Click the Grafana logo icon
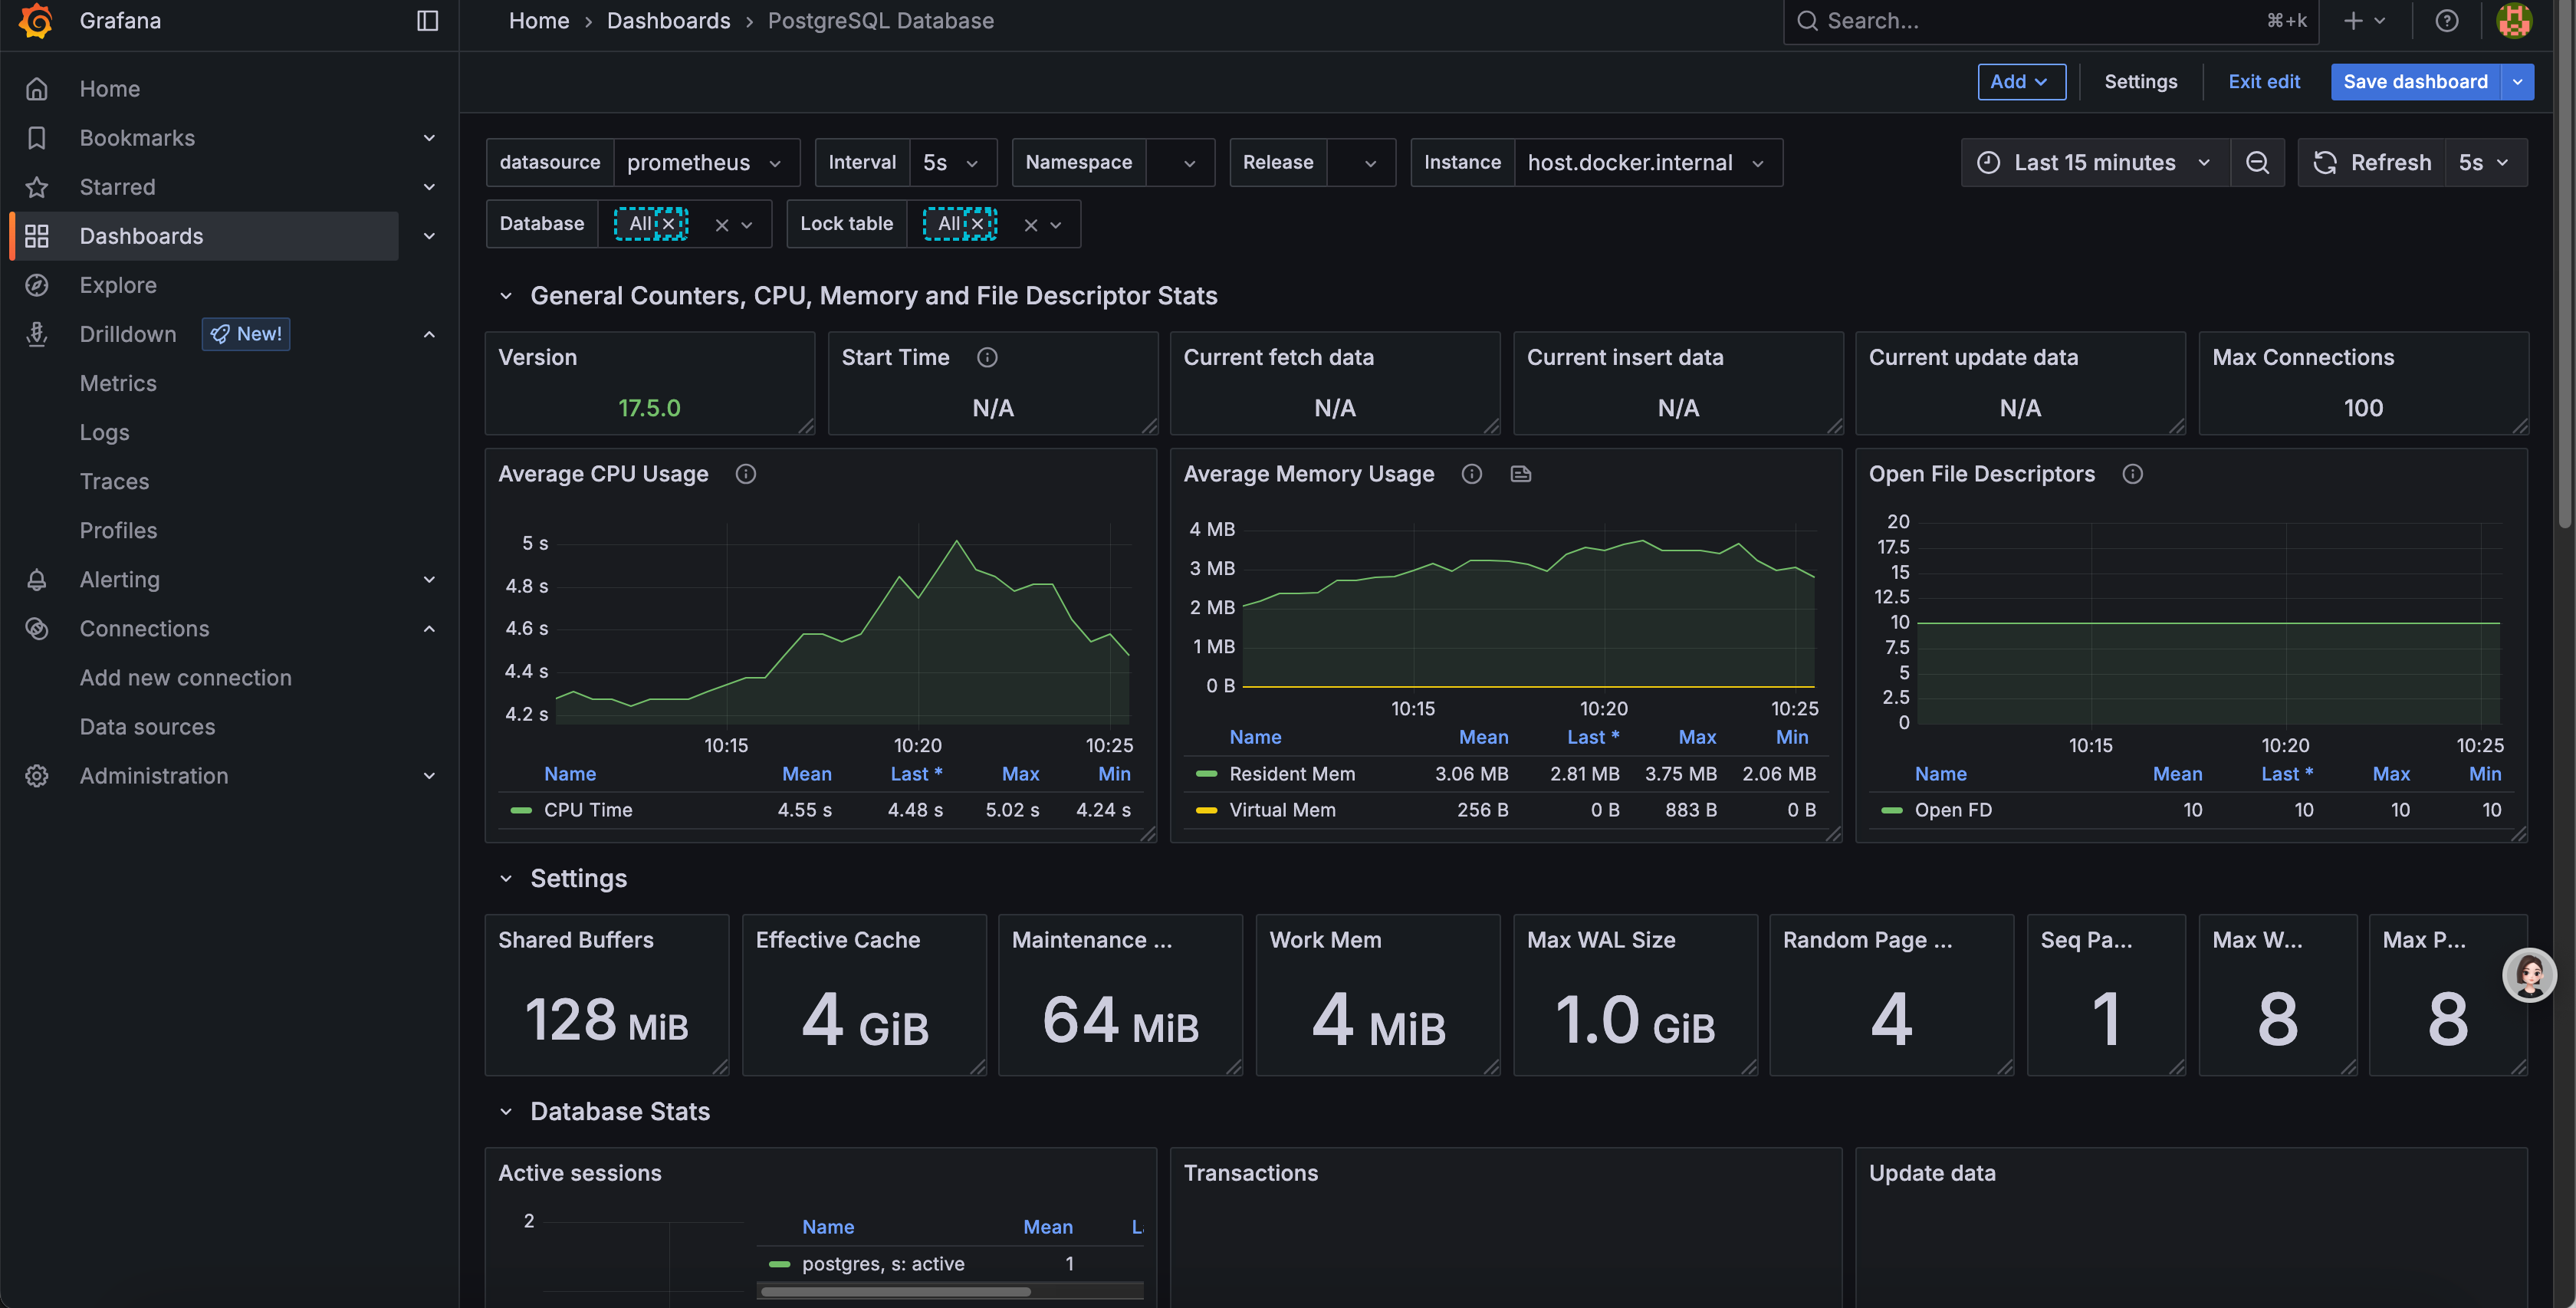This screenshot has width=2576, height=1308. (x=36, y=21)
